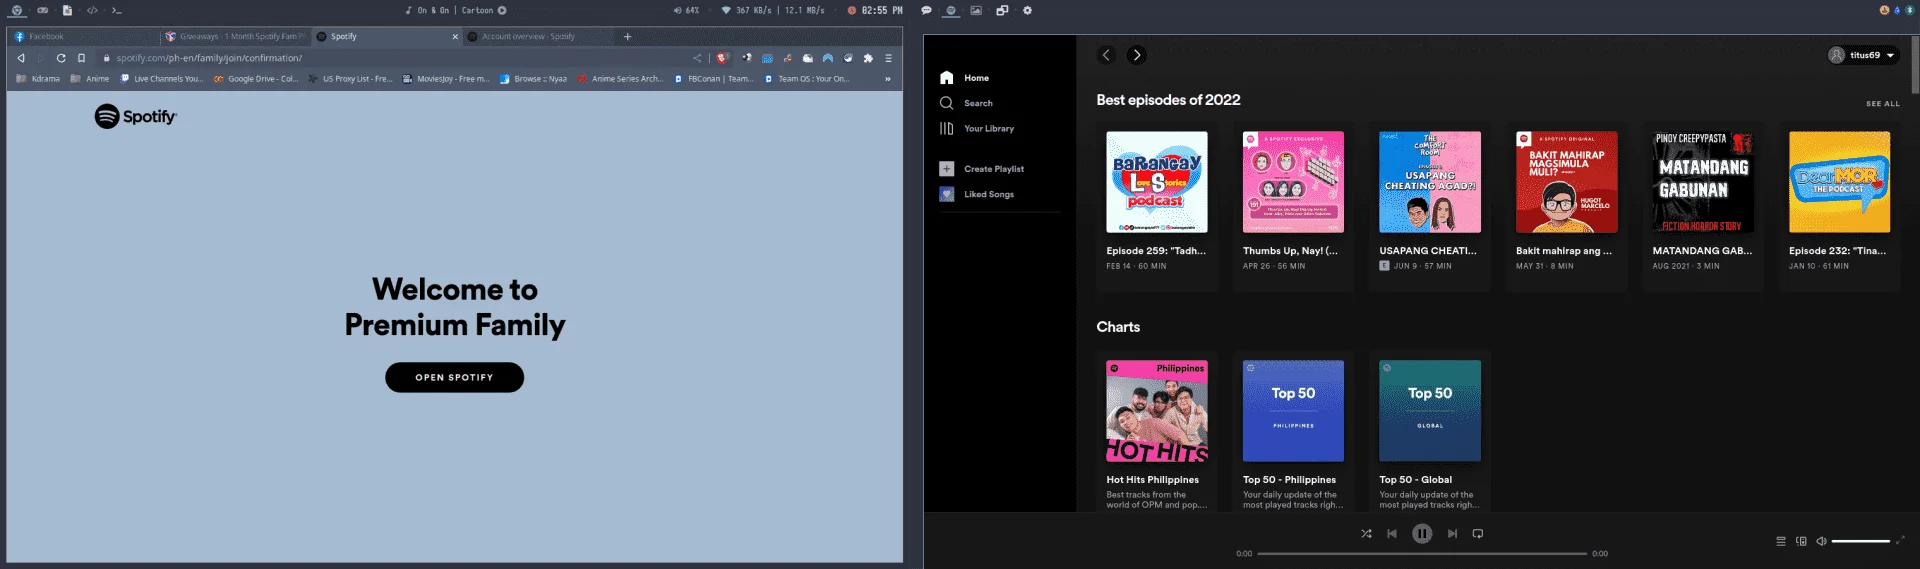Image resolution: width=1920 pixels, height=569 pixels.
Task: Open Search in Spotify sidebar
Action: point(966,103)
